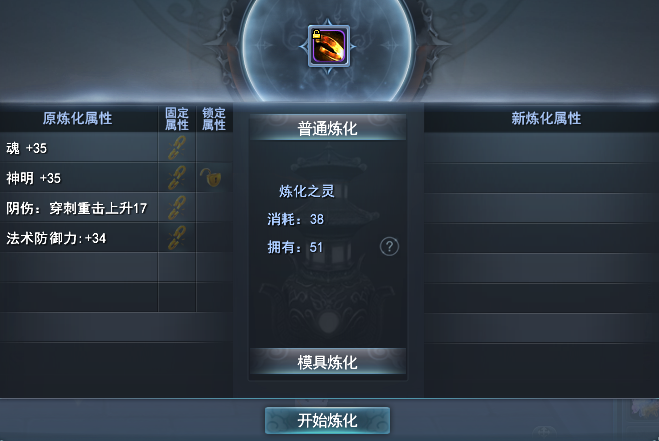The image size is (659, 441).
Task: Toggle the lock cell for 魂 +35
Action: (214, 148)
